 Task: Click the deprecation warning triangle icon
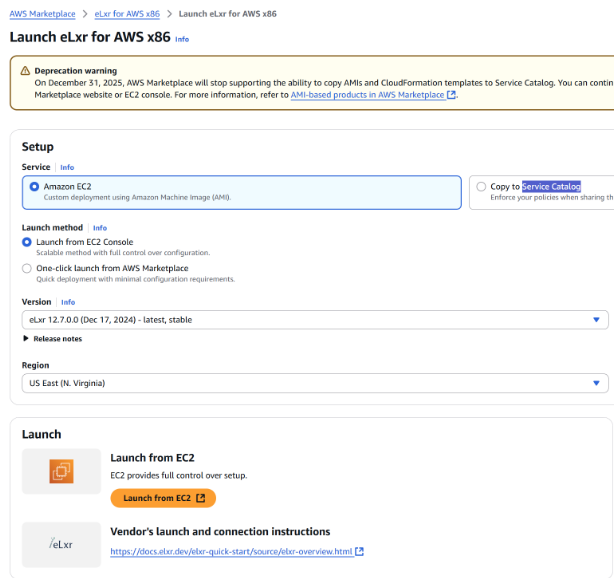(x=25, y=71)
